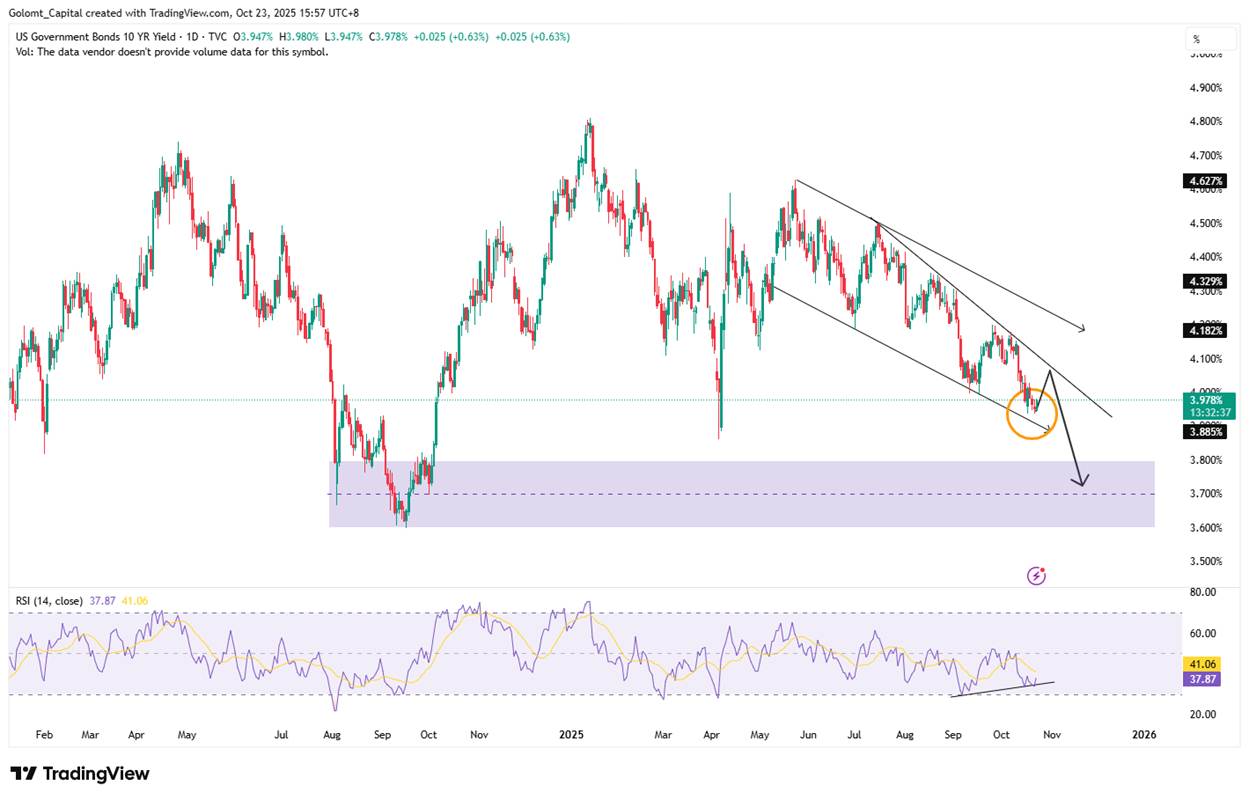Viewport: 1249px width, 800px height.
Task: Click the 2025 label on the time axis
Action: [x=571, y=734]
